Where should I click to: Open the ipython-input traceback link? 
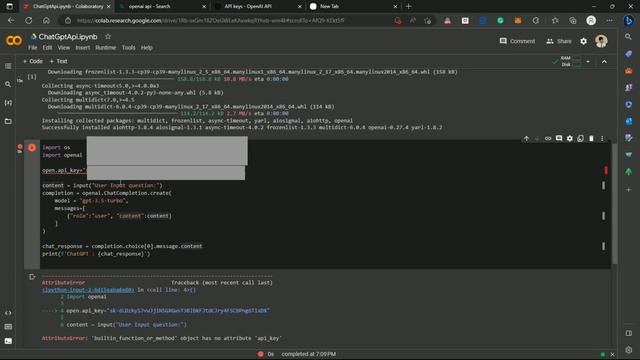(x=88, y=290)
